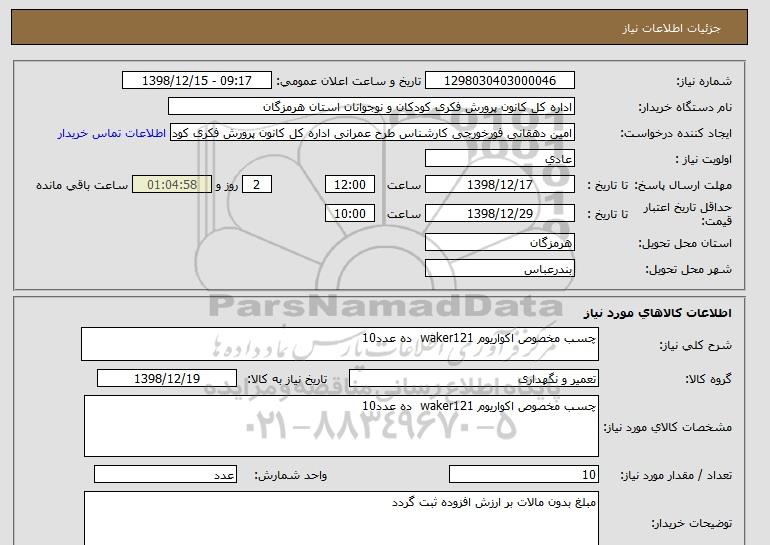Click the goods group field تعمیر و نگهداری
Viewport: 770px width, 545px height.
[473, 379]
